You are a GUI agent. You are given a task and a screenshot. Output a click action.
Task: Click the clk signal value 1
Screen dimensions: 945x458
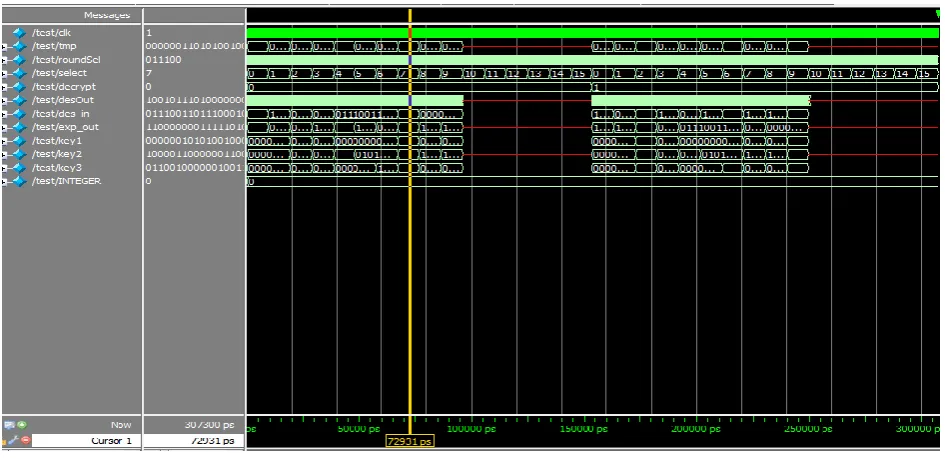tap(148, 33)
